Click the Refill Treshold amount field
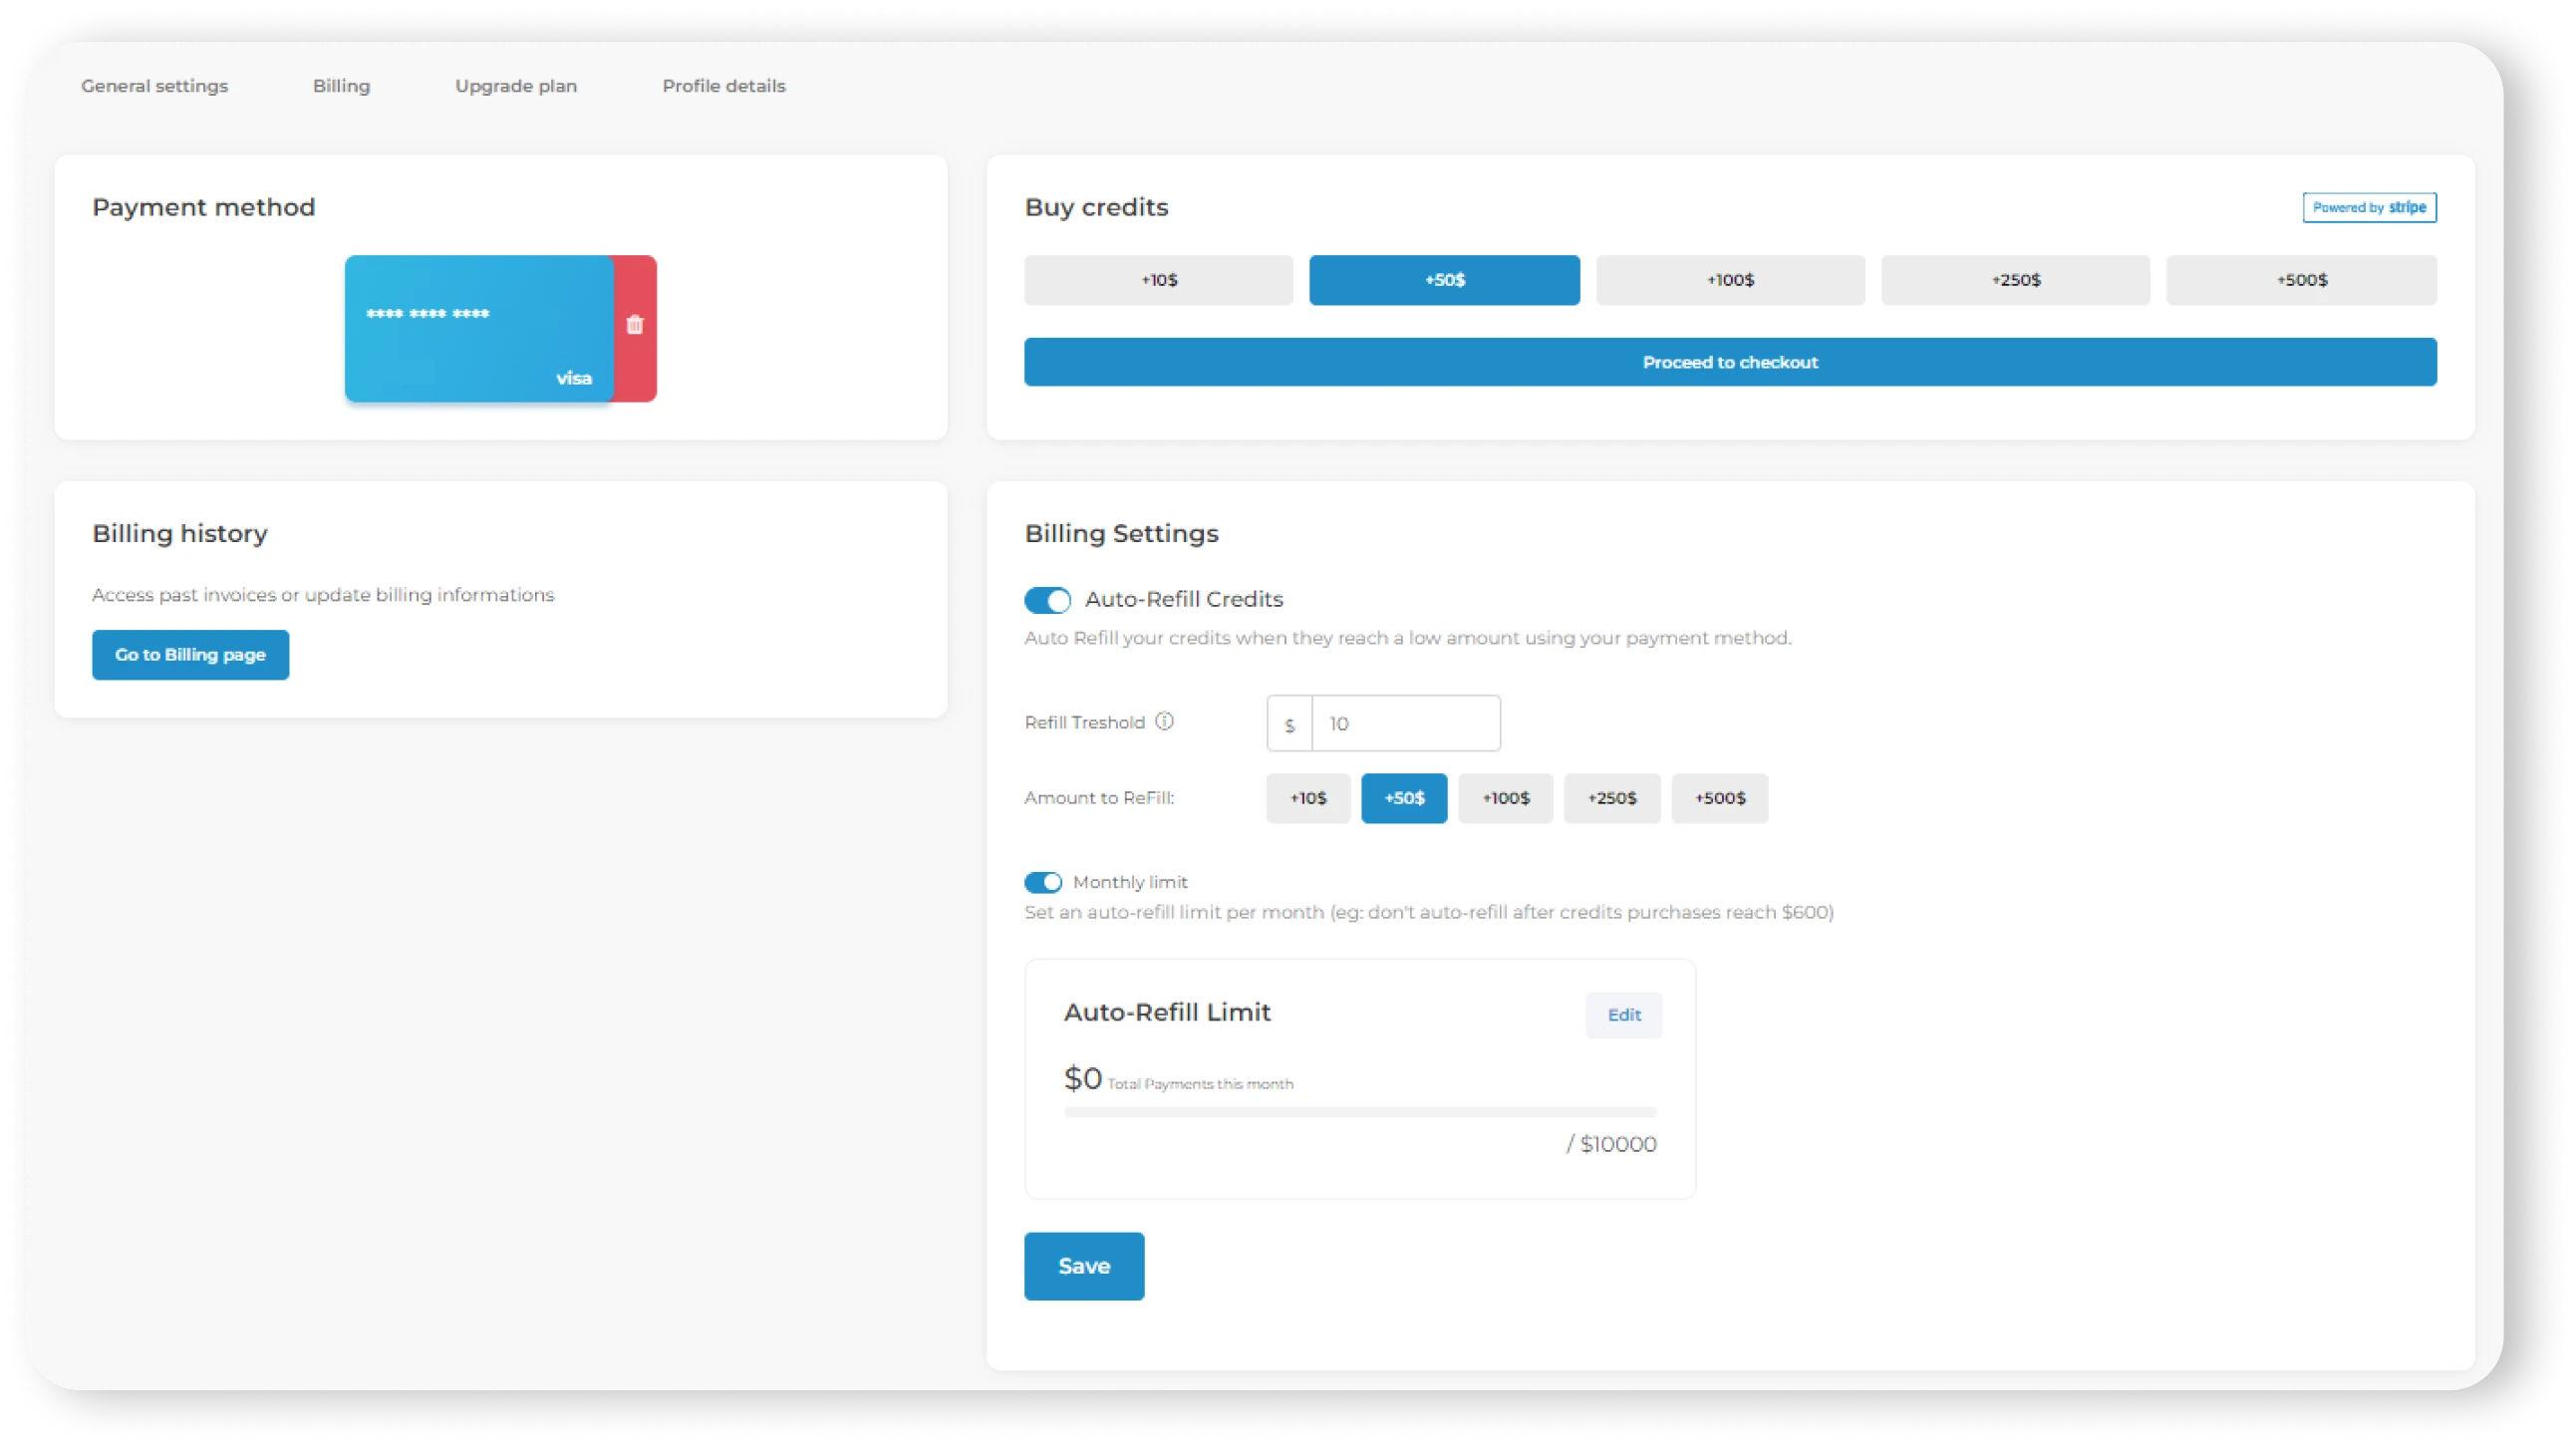Screen dimensions: 2576x1446 pyautogui.click(x=1404, y=723)
